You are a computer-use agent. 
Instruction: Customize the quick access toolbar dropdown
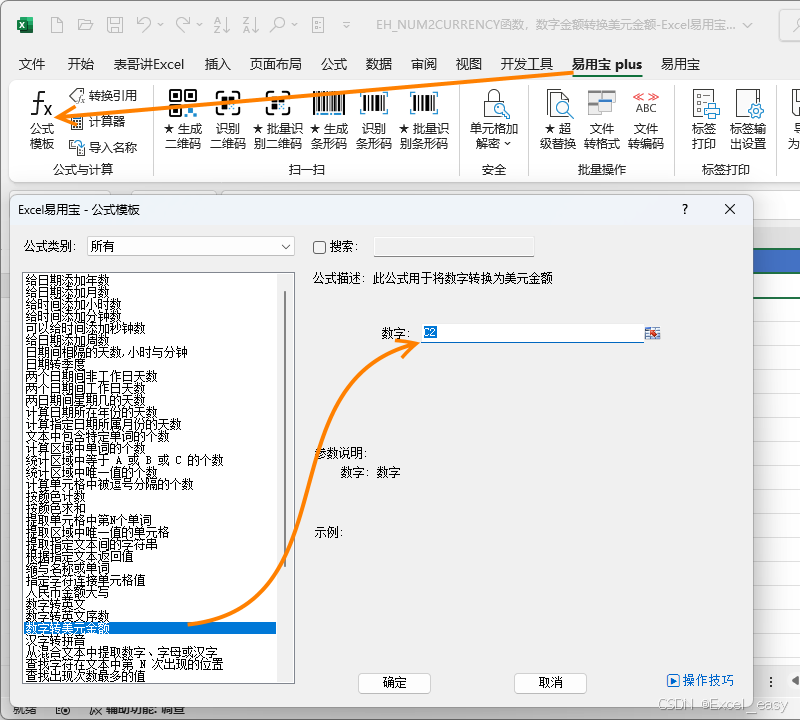tap(346, 24)
